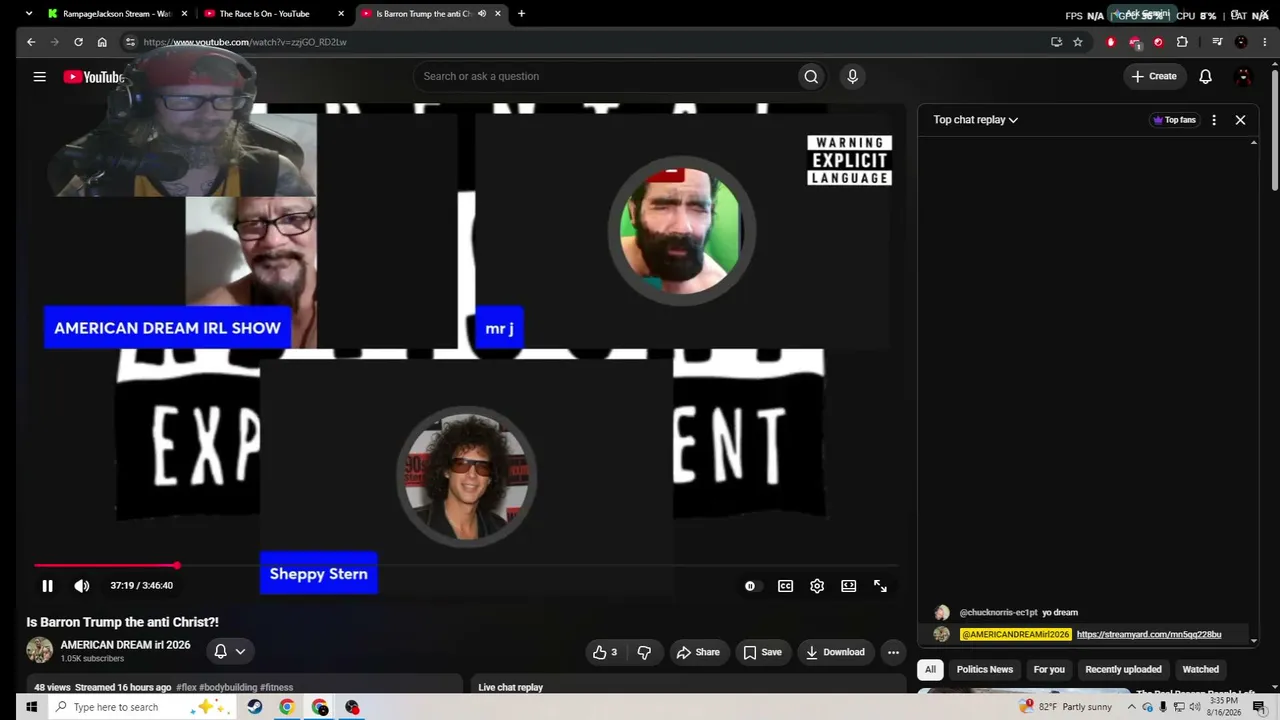
Task: Open Steam from the taskbar
Action: click(x=255, y=707)
